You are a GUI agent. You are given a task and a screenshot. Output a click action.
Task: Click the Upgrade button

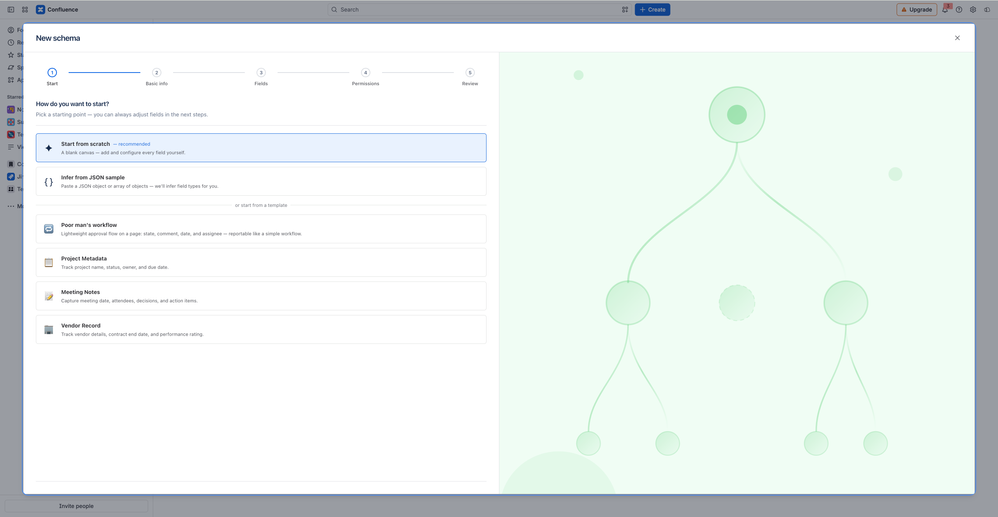click(917, 10)
